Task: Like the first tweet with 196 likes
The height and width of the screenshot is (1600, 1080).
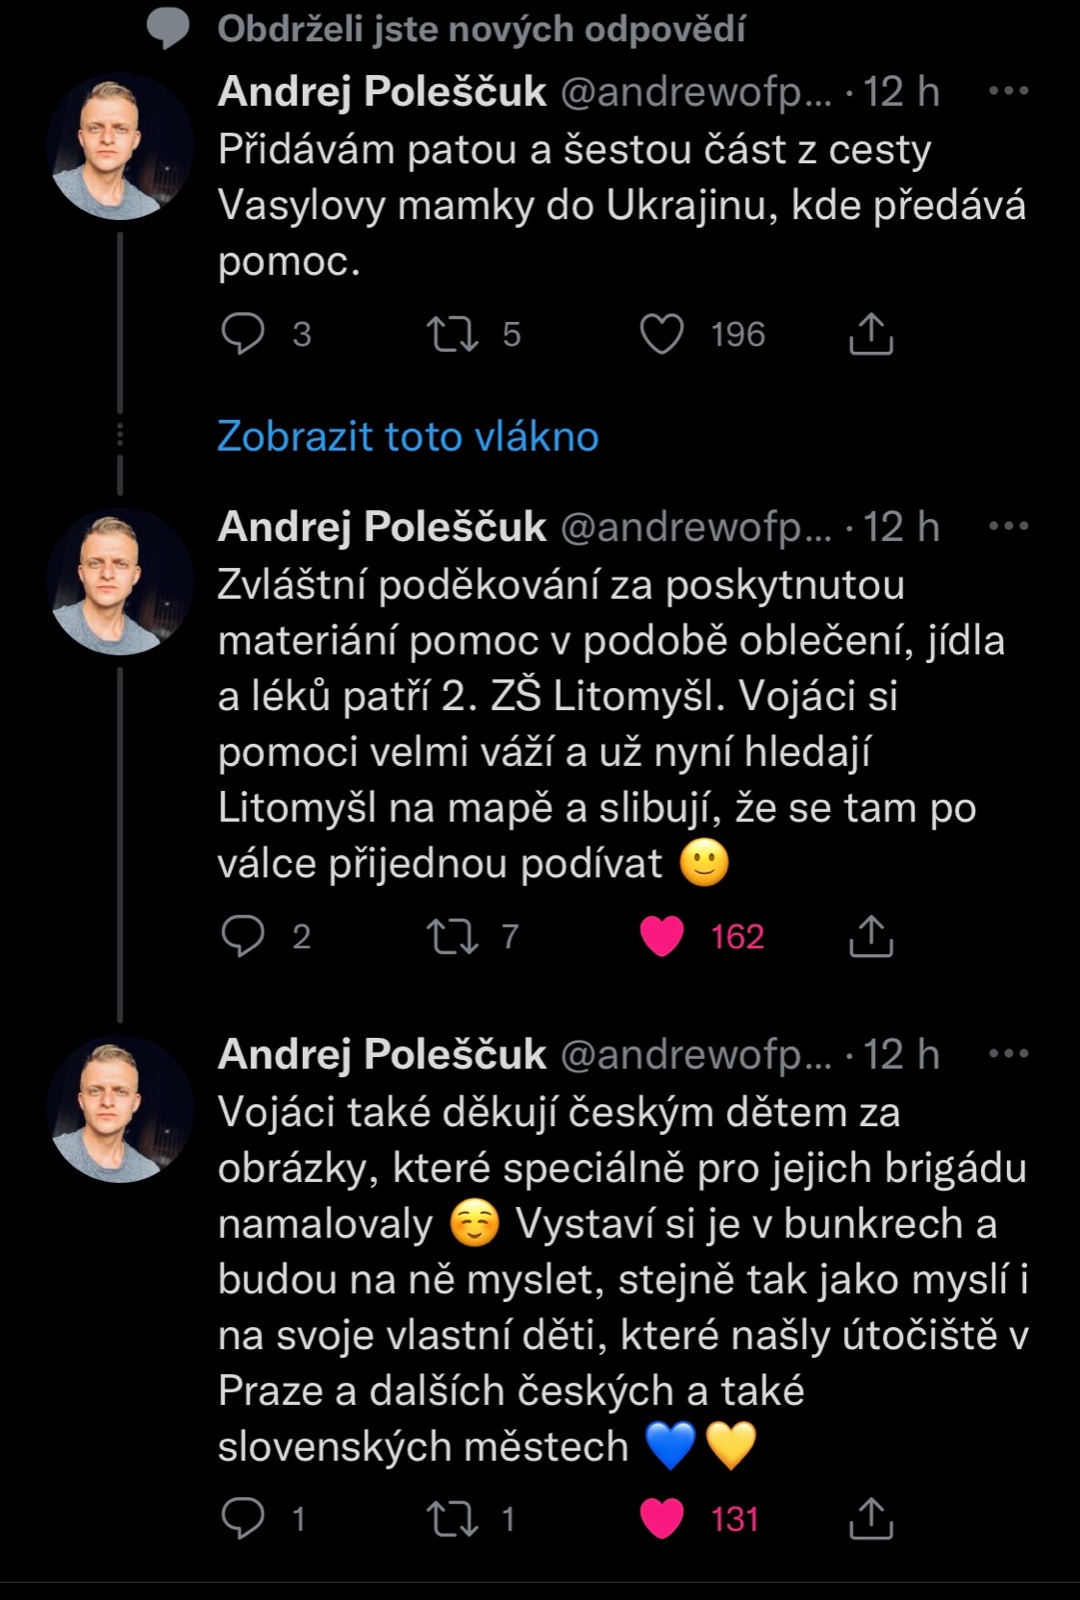Action: coord(662,334)
